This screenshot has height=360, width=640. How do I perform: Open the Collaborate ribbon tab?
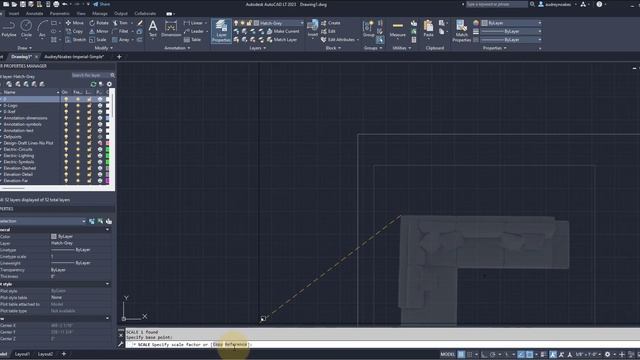[x=145, y=13]
